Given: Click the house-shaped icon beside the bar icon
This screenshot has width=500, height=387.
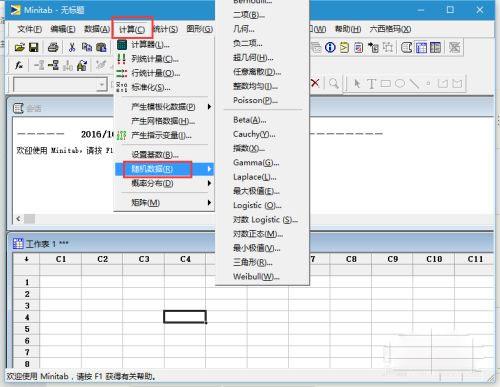Looking at the screenshot, I should 82,65.
